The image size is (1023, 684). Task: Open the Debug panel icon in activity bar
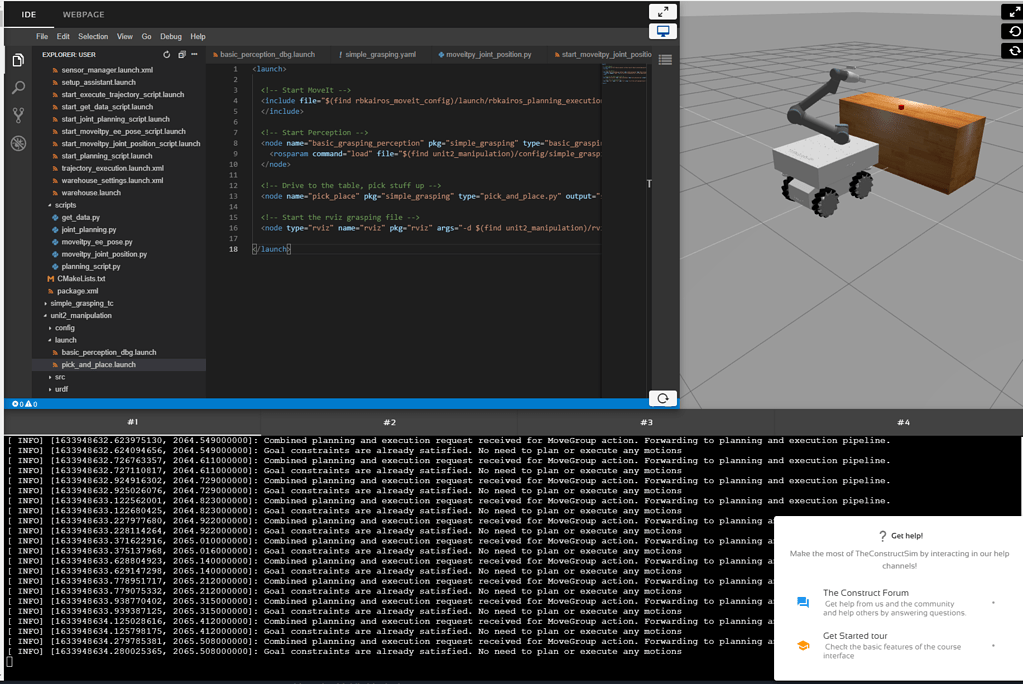[x=18, y=143]
